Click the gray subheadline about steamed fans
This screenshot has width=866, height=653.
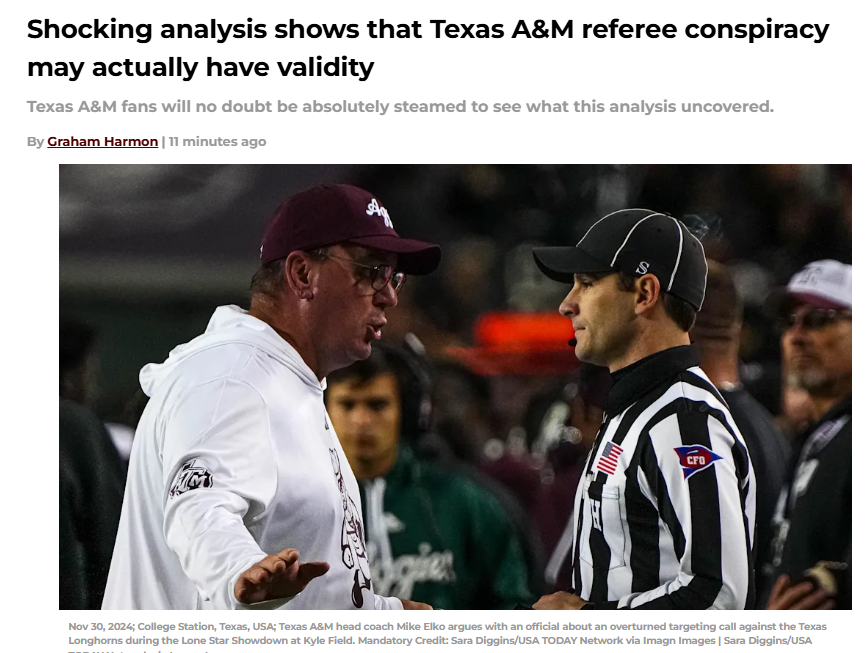400,106
